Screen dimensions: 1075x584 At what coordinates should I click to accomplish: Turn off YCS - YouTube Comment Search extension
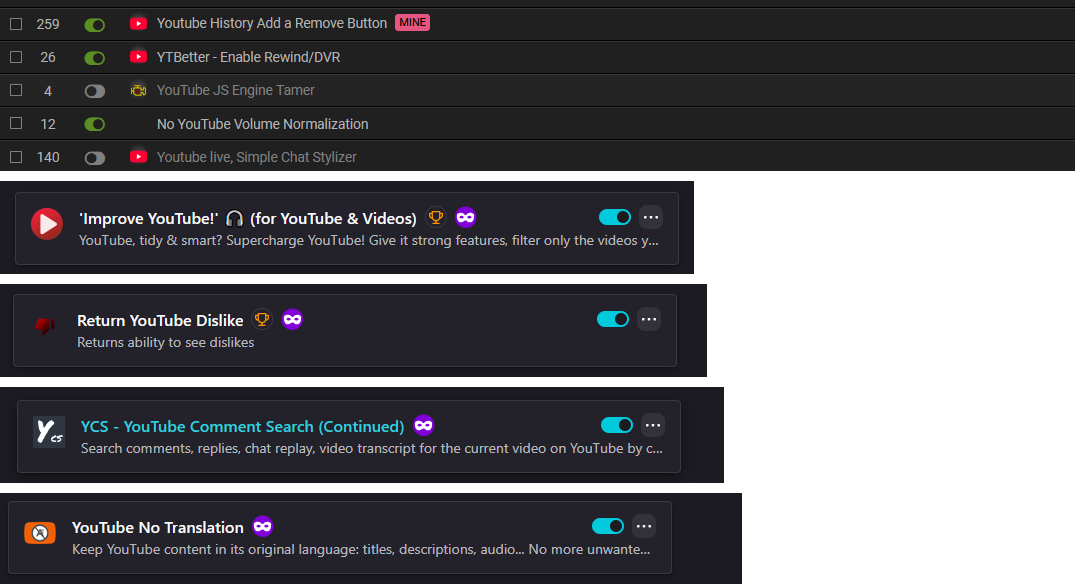click(x=617, y=425)
